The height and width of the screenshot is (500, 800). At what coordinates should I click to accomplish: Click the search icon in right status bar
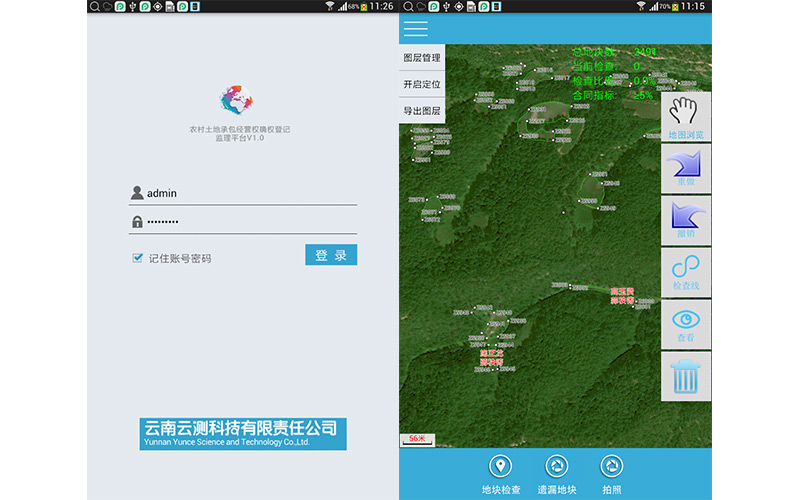(x=408, y=6)
